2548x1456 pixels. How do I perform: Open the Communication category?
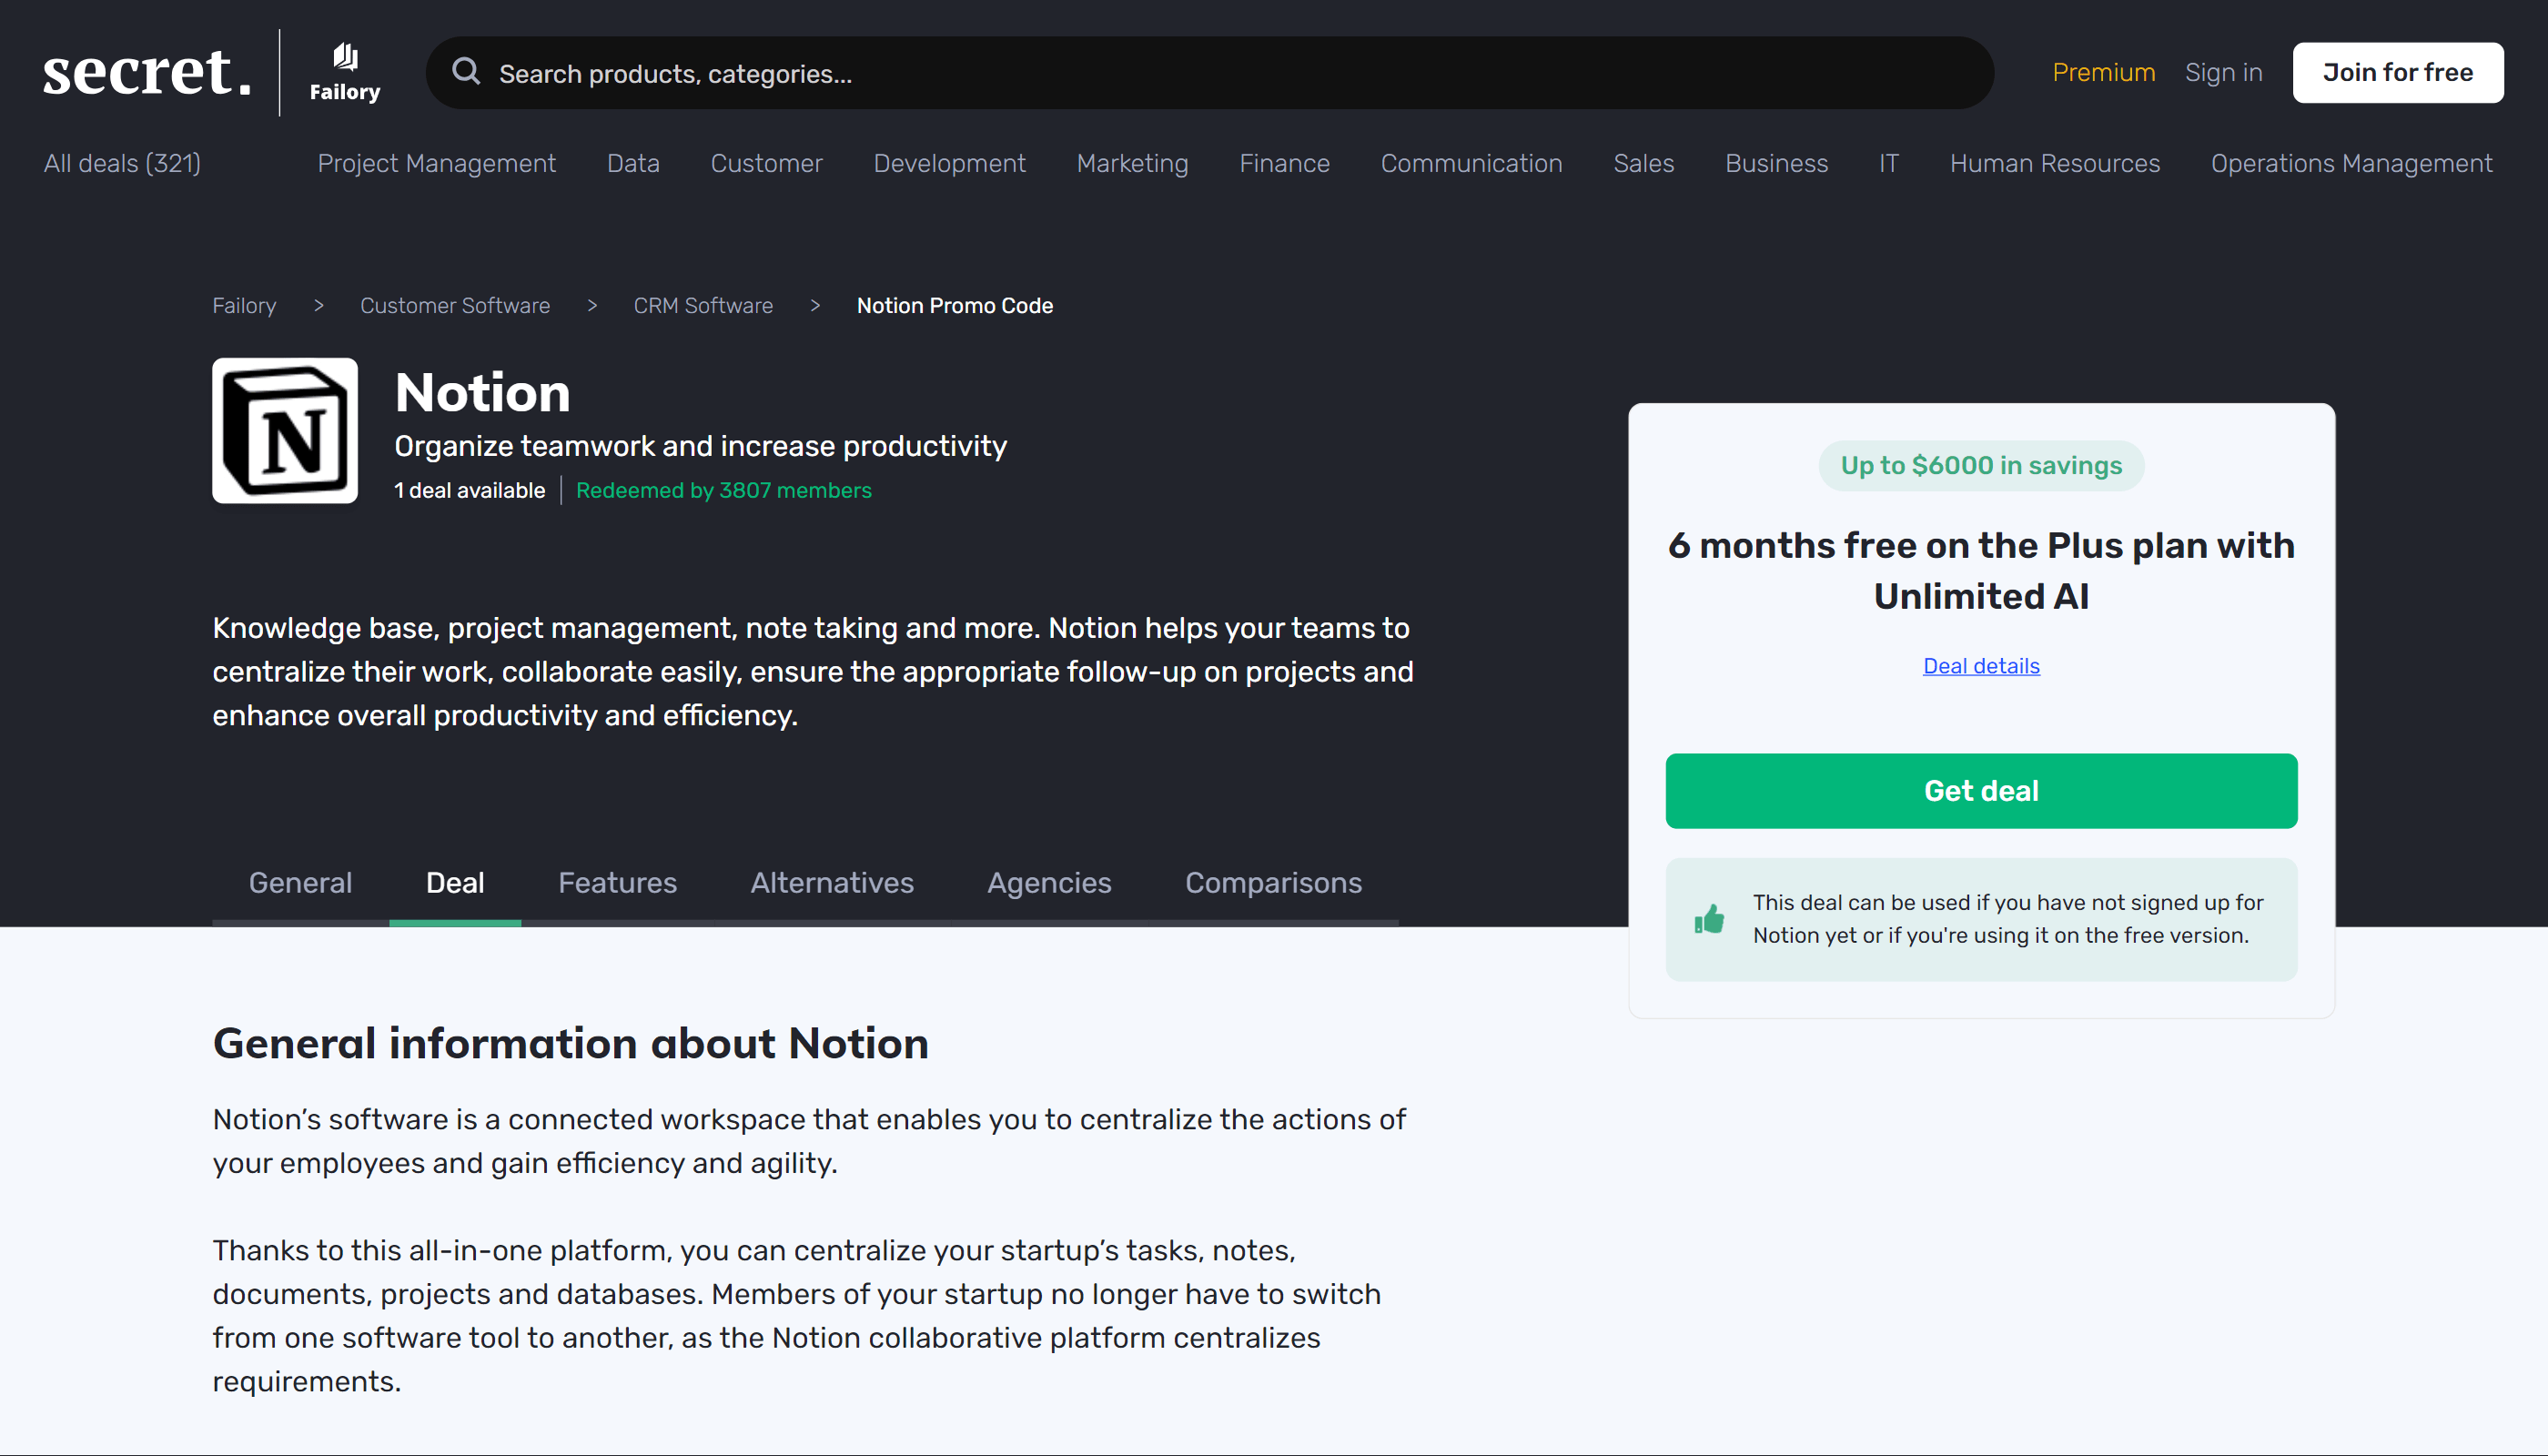point(1471,163)
